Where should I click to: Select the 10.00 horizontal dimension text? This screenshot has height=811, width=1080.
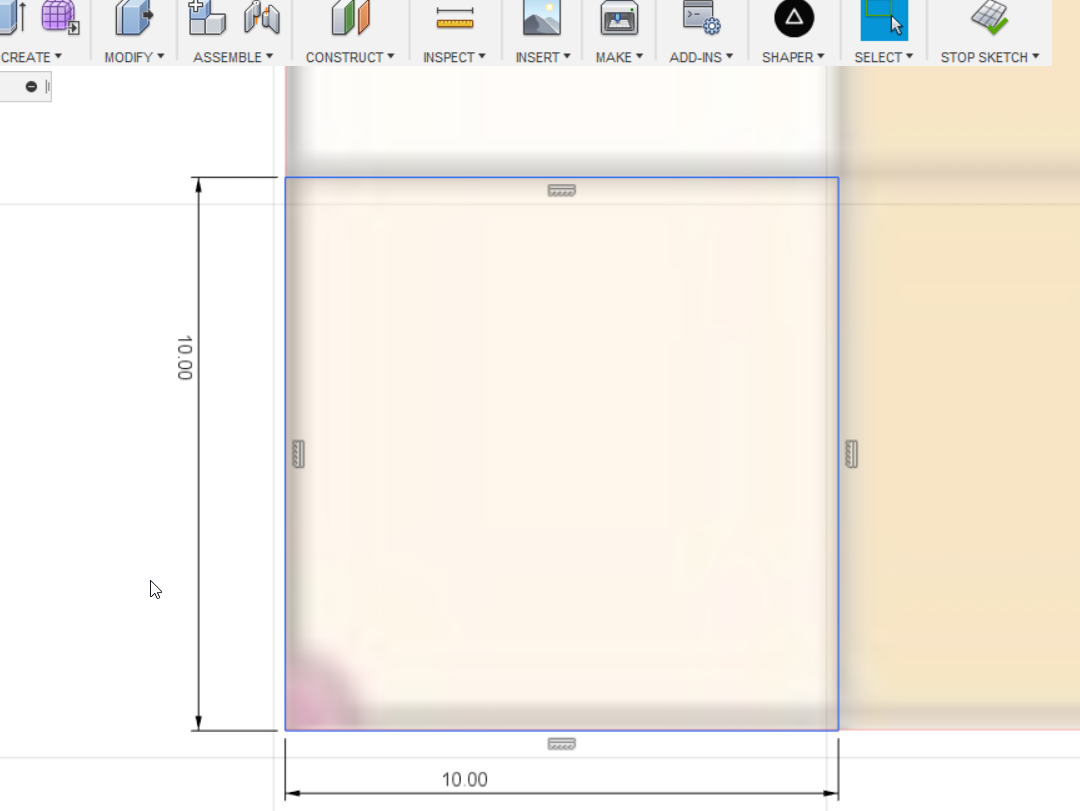[x=464, y=780]
